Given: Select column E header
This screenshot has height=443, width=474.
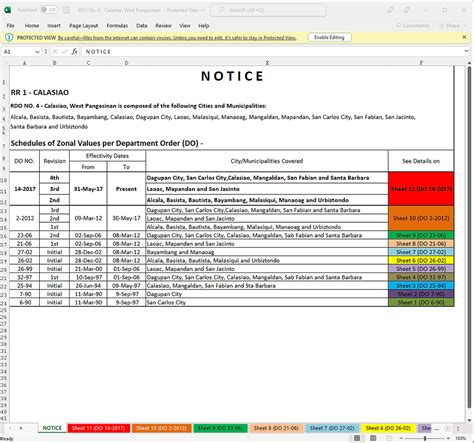Looking at the screenshot, I should [x=267, y=63].
